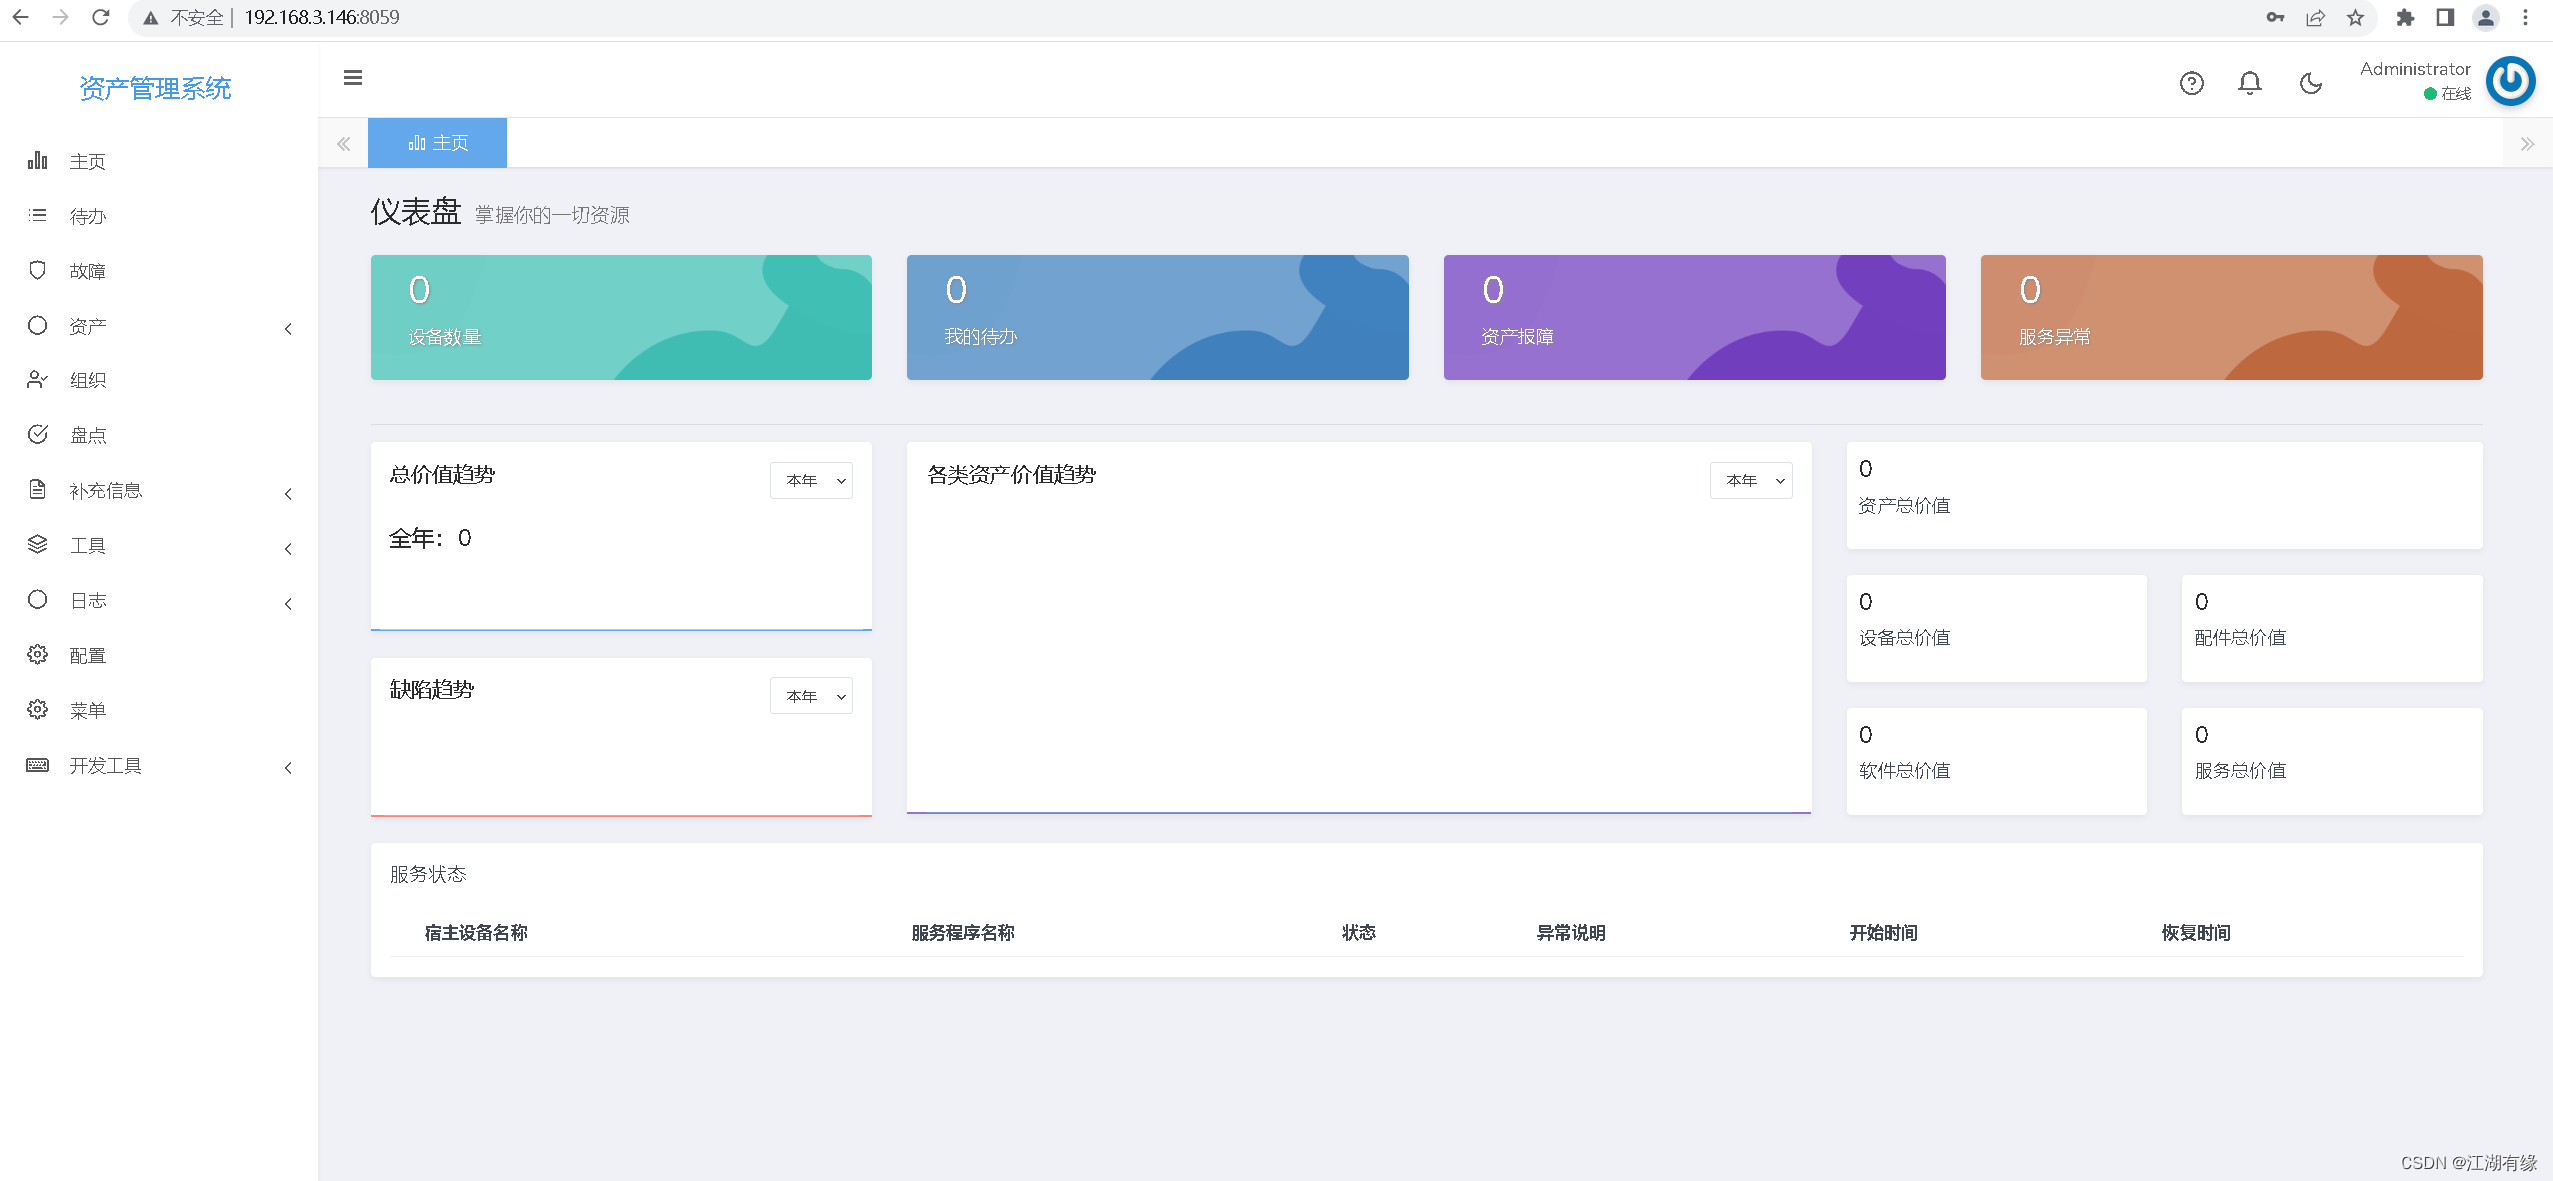The height and width of the screenshot is (1181, 2553).
Task: Click the hamburger menu collapse icon
Action: tap(352, 78)
